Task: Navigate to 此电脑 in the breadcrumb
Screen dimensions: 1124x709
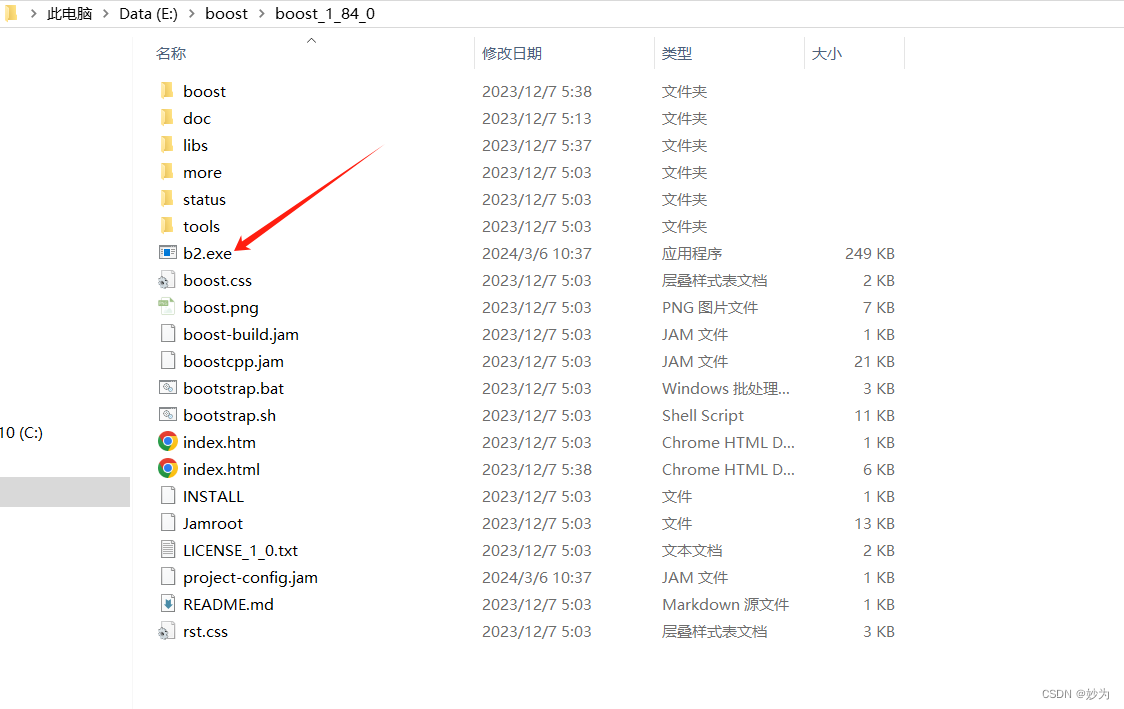Action: [x=70, y=14]
